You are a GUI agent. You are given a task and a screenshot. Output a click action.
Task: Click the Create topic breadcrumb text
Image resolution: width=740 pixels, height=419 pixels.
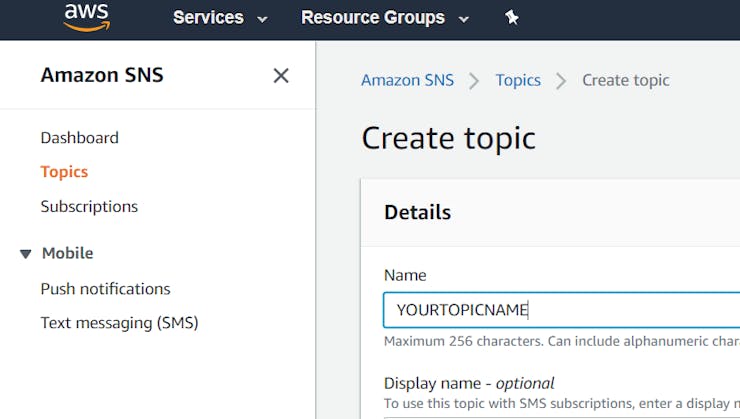click(x=626, y=80)
